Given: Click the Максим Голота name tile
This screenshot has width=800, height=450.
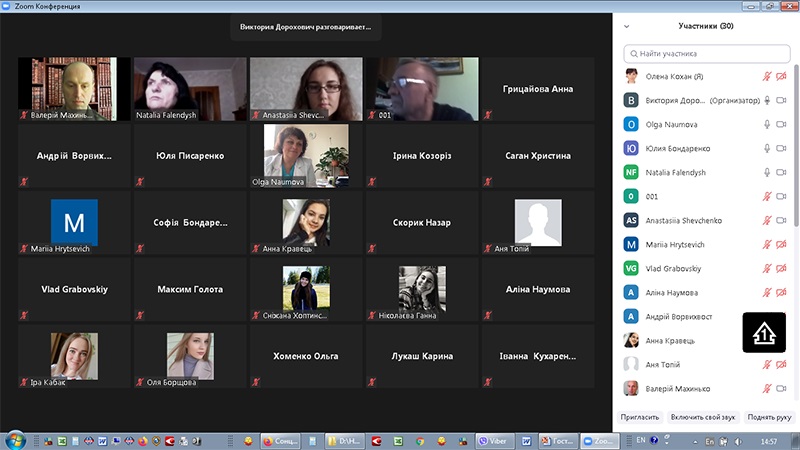Looking at the screenshot, I should [x=190, y=289].
